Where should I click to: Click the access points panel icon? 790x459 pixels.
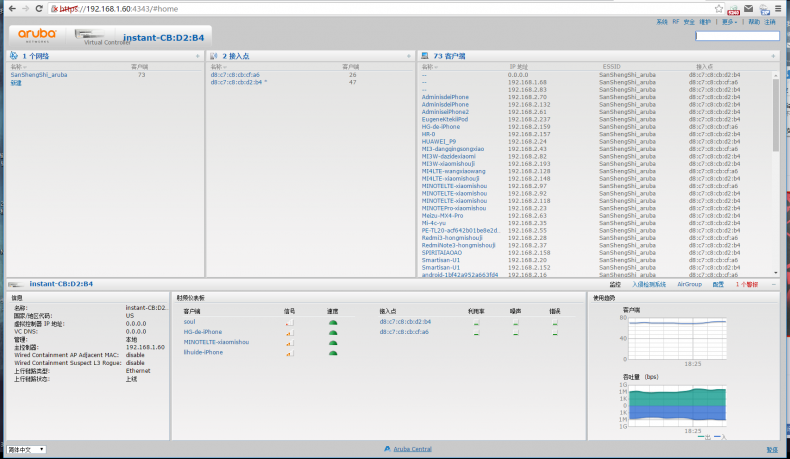(216, 56)
